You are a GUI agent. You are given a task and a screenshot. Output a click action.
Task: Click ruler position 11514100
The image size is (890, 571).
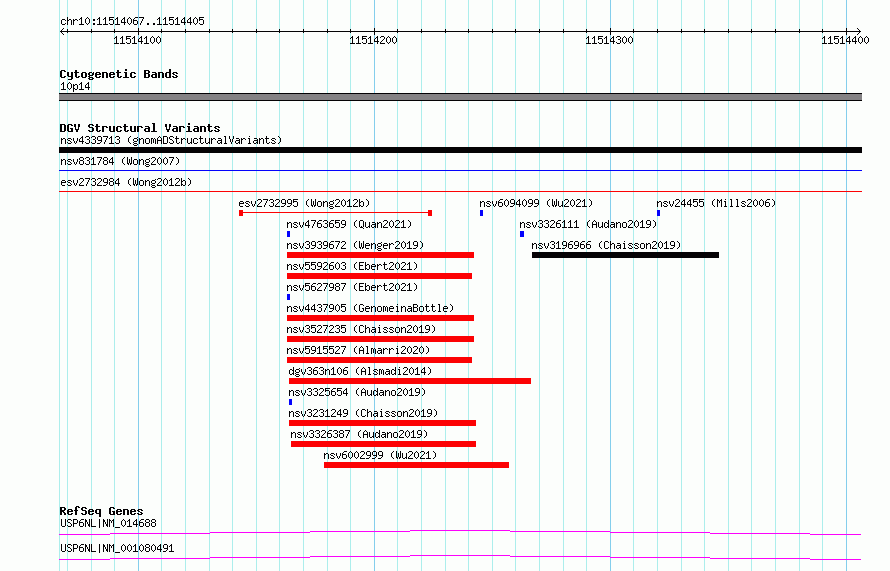pos(137,40)
